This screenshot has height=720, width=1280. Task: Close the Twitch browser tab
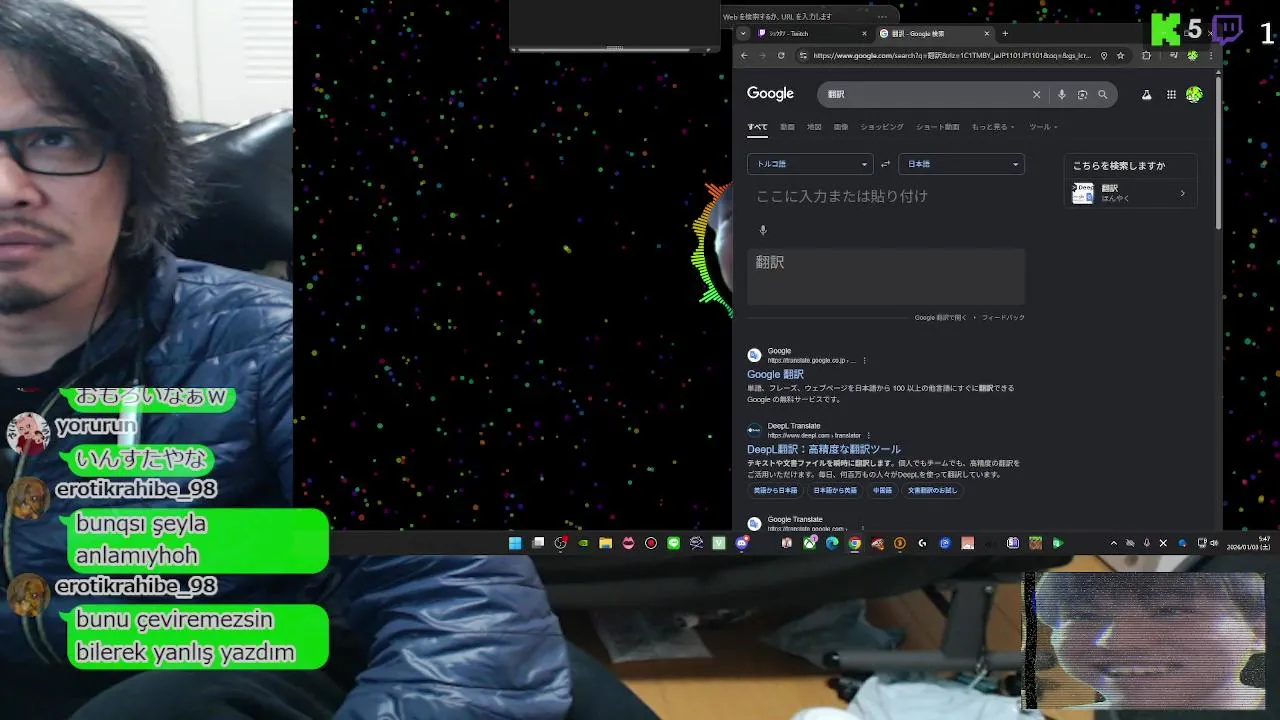(x=864, y=33)
